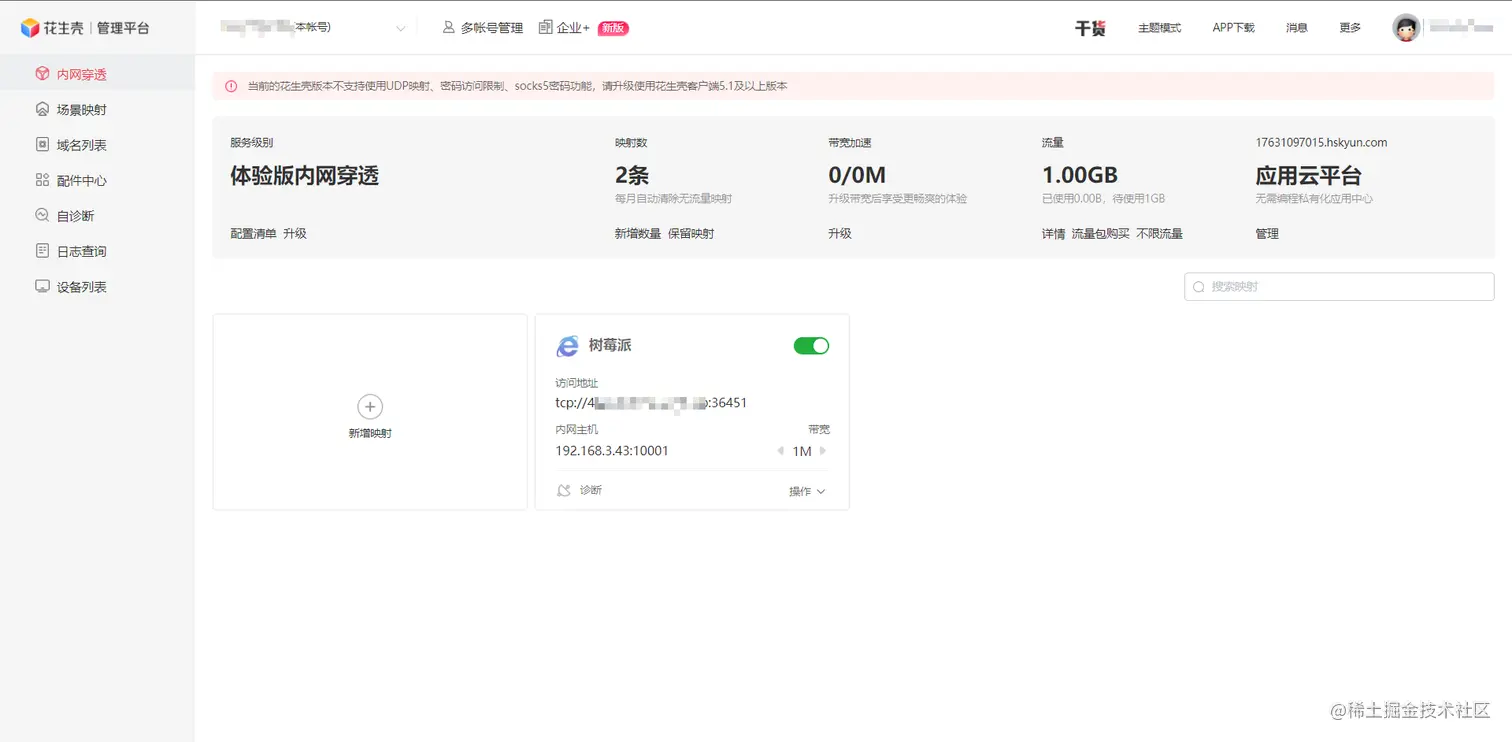Click the tcp access address ending :36451

tap(651, 403)
